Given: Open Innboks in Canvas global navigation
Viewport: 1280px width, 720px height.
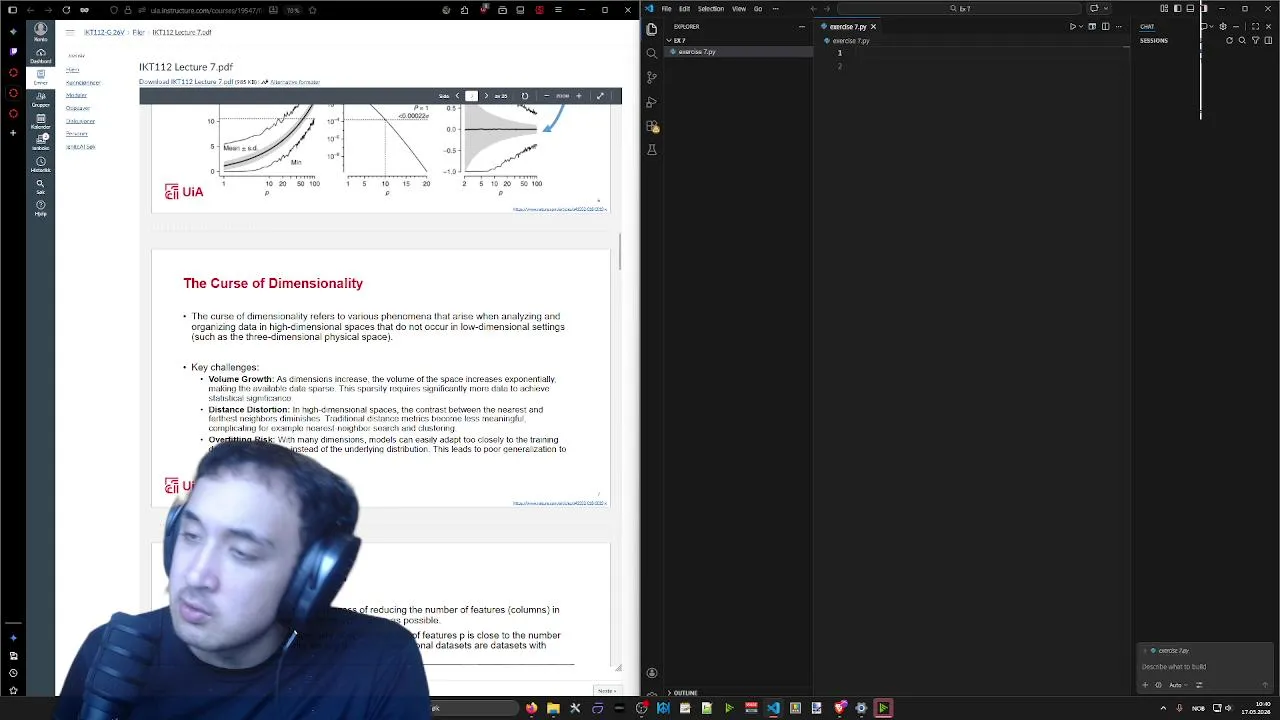Looking at the screenshot, I should click(40, 142).
